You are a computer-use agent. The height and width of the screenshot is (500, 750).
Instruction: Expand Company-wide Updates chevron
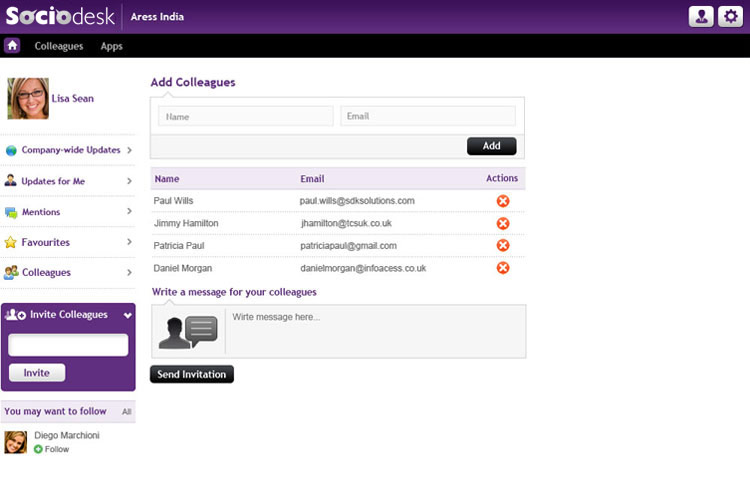(129, 150)
